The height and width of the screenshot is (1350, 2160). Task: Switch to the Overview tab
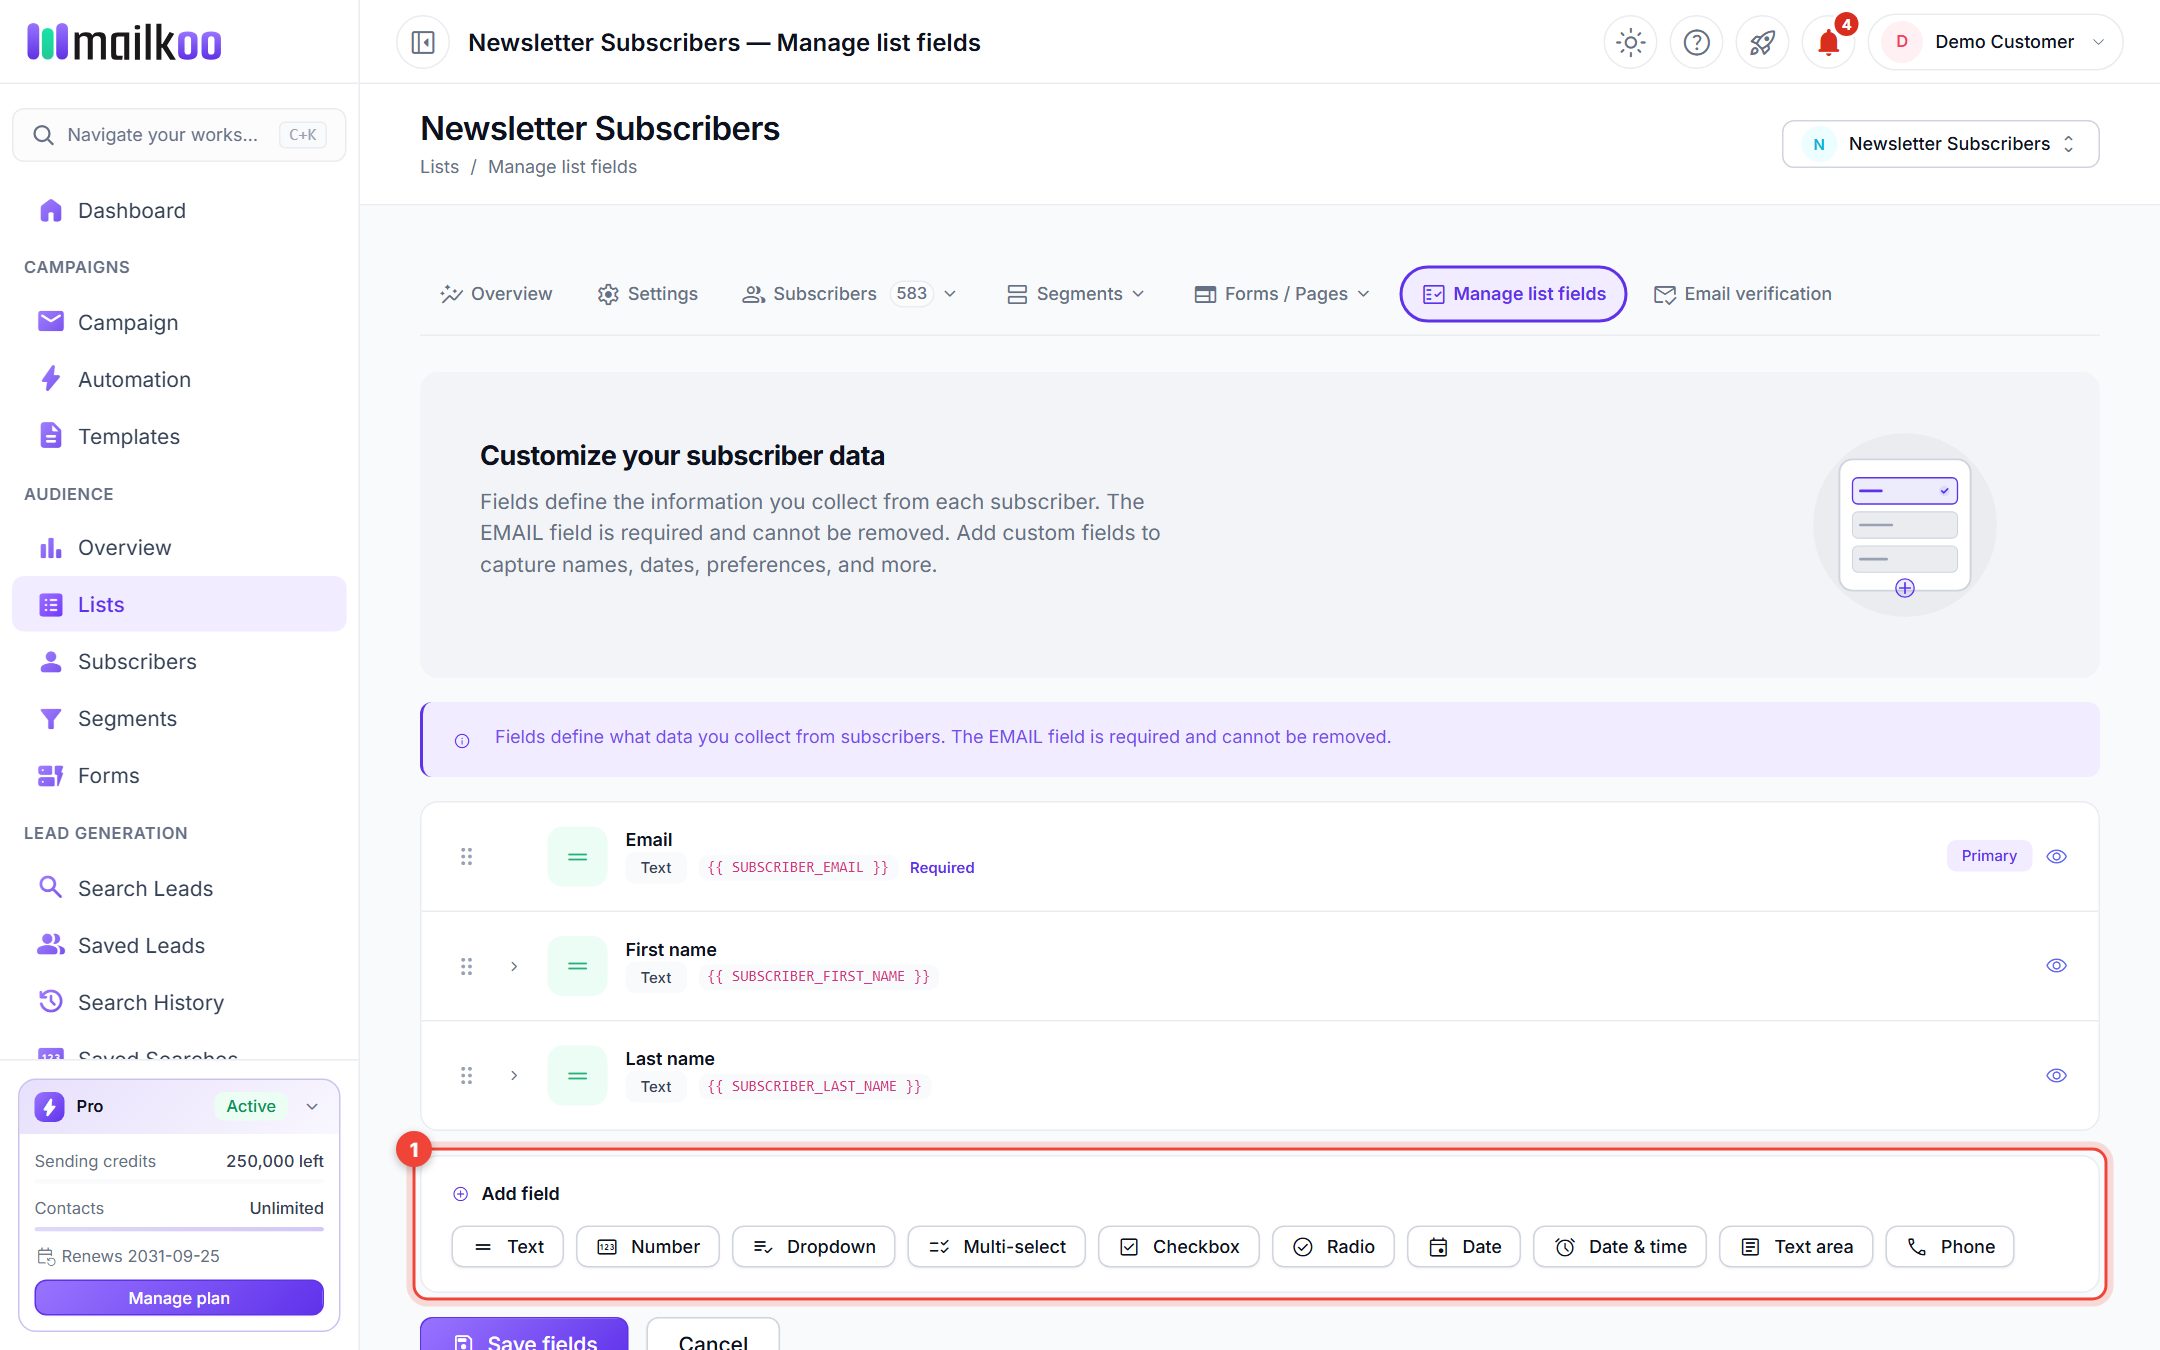click(x=496, y=294)
